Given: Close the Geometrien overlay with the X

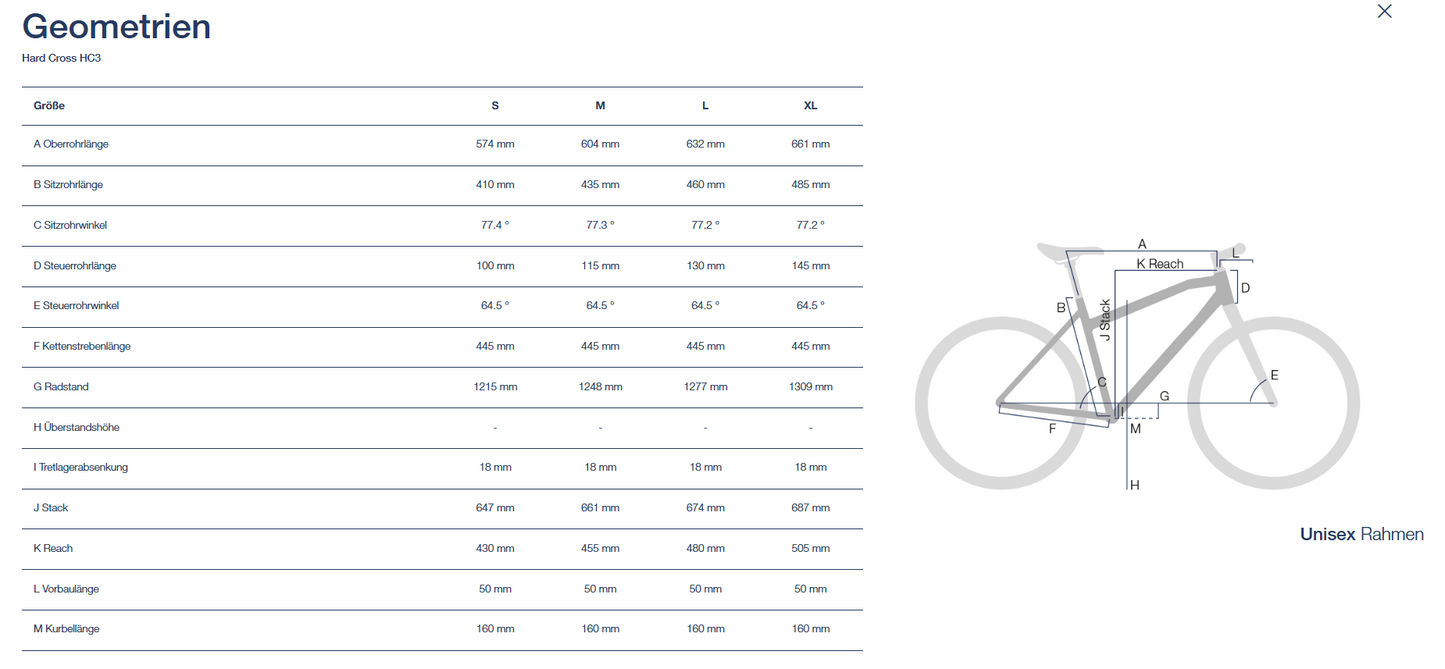Looking at the screenshot, I should [1384, 11].
